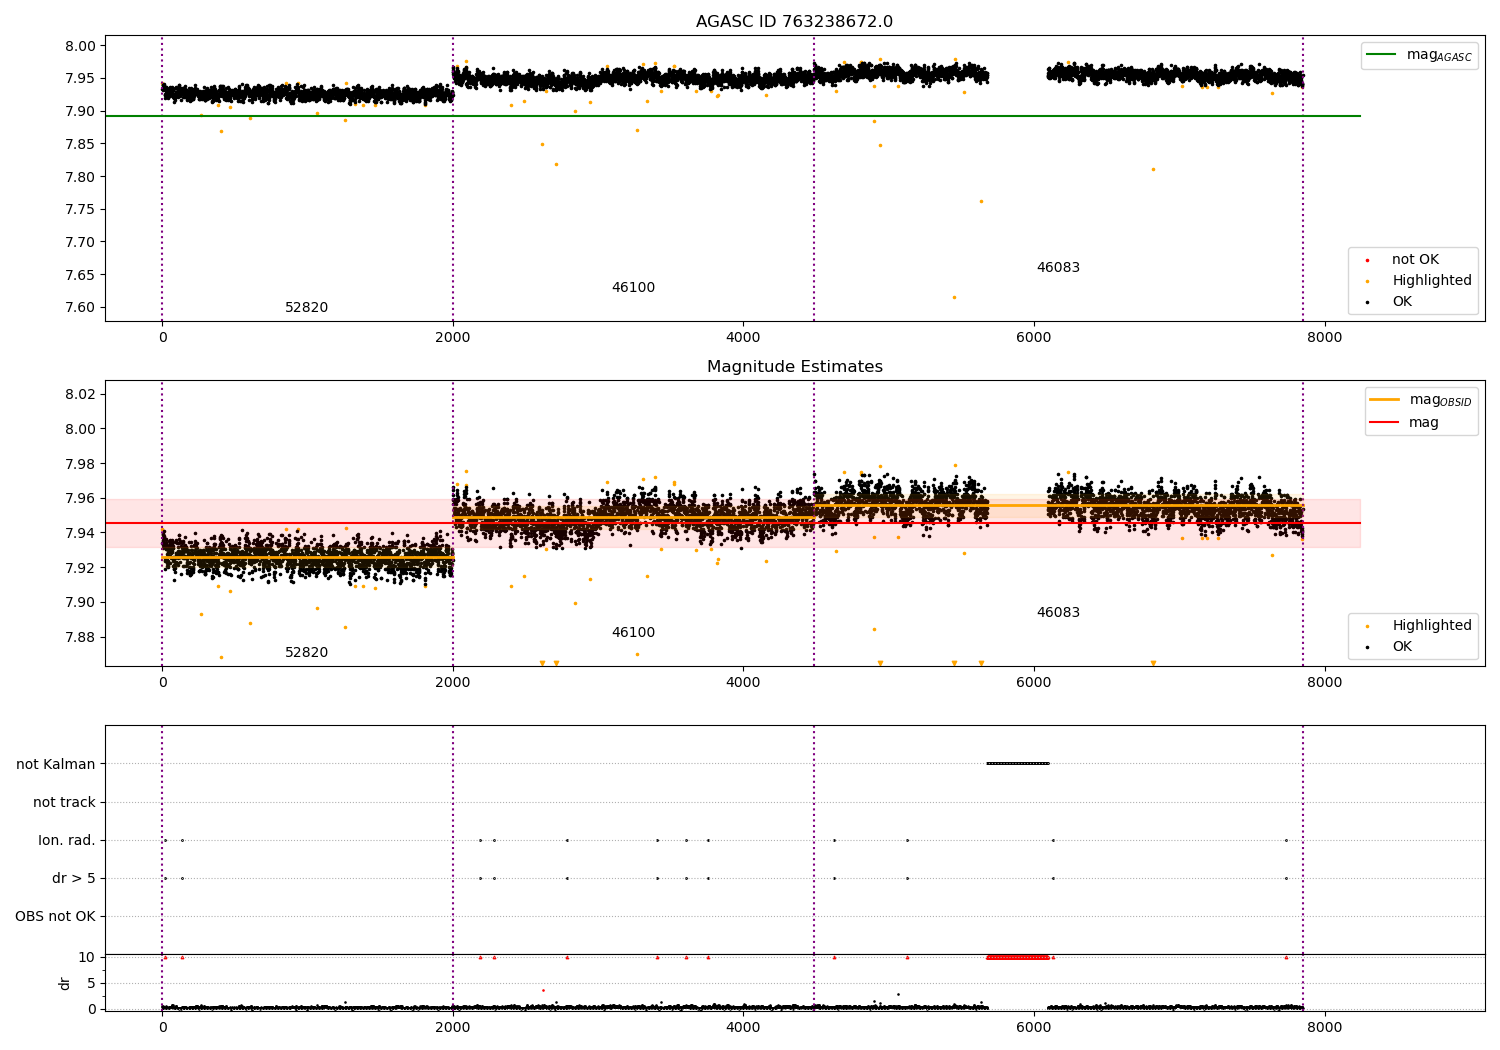
Task: Click the '8000' x-axis tick of the bottom plot
Action: [1325, 1027]
